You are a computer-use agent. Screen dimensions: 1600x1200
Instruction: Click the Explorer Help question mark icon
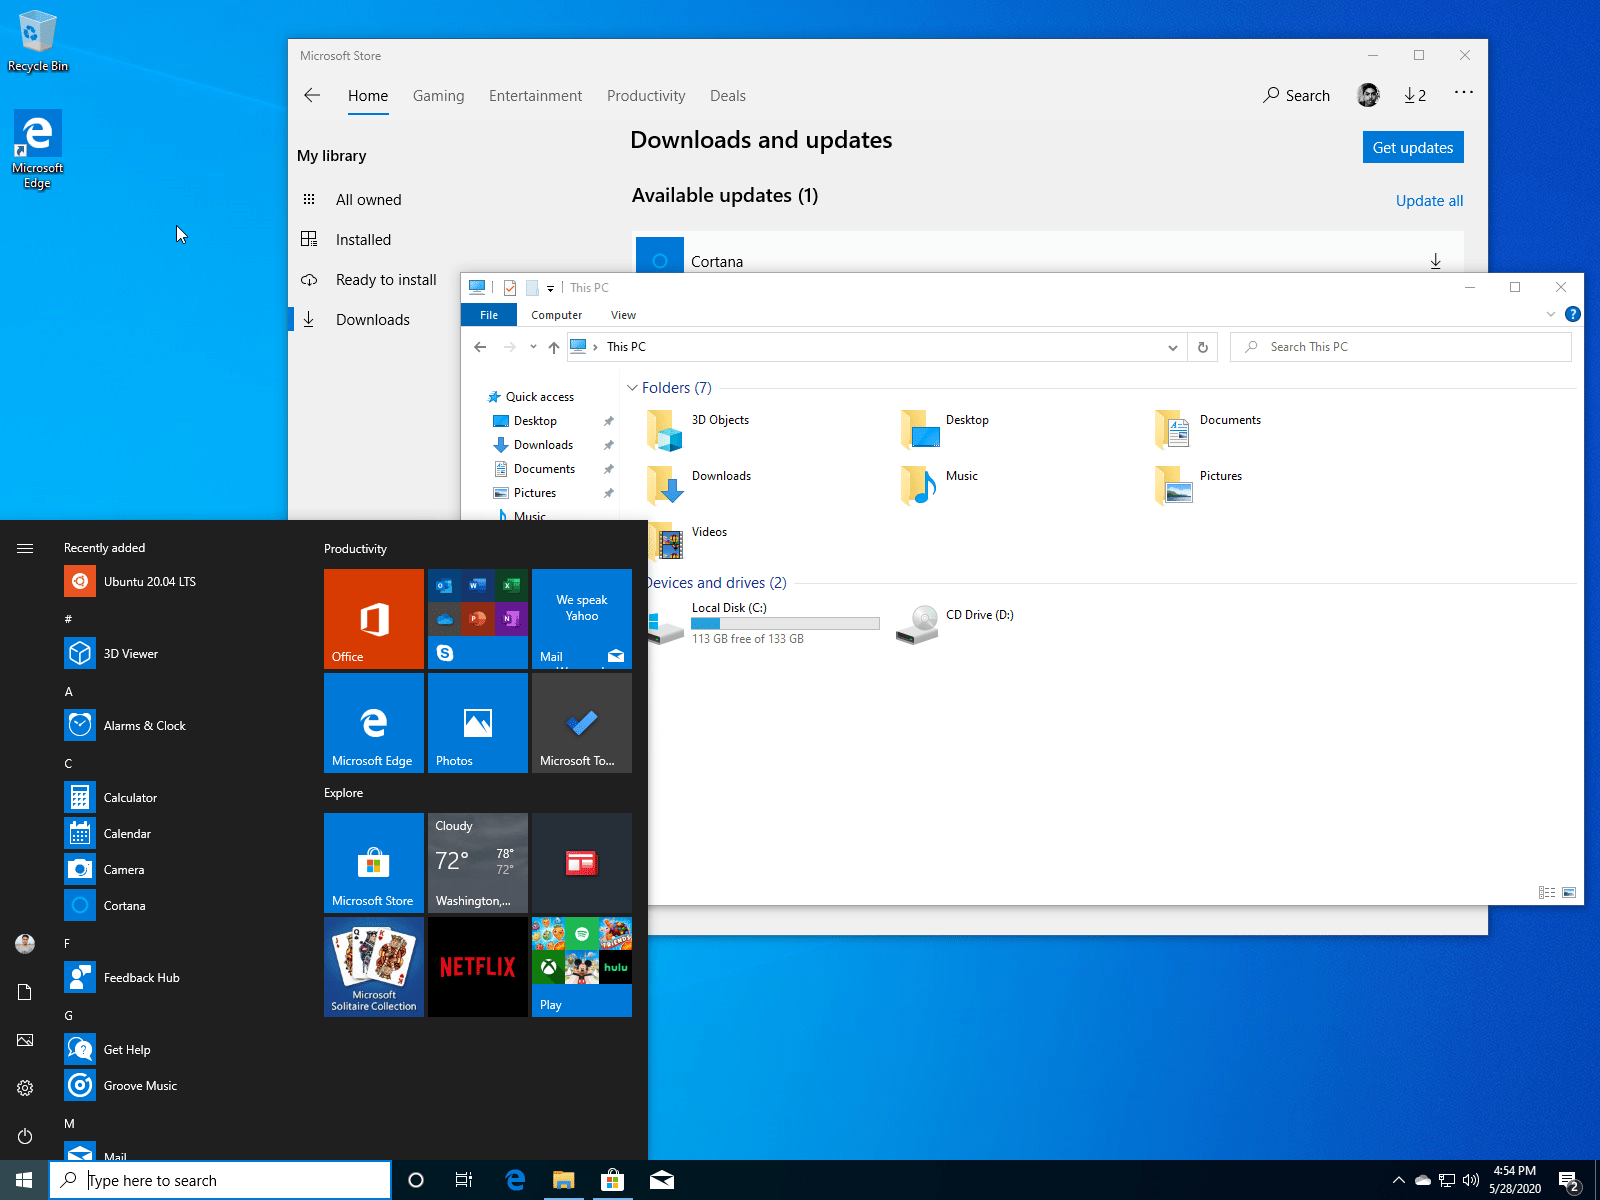point(1572,314)
